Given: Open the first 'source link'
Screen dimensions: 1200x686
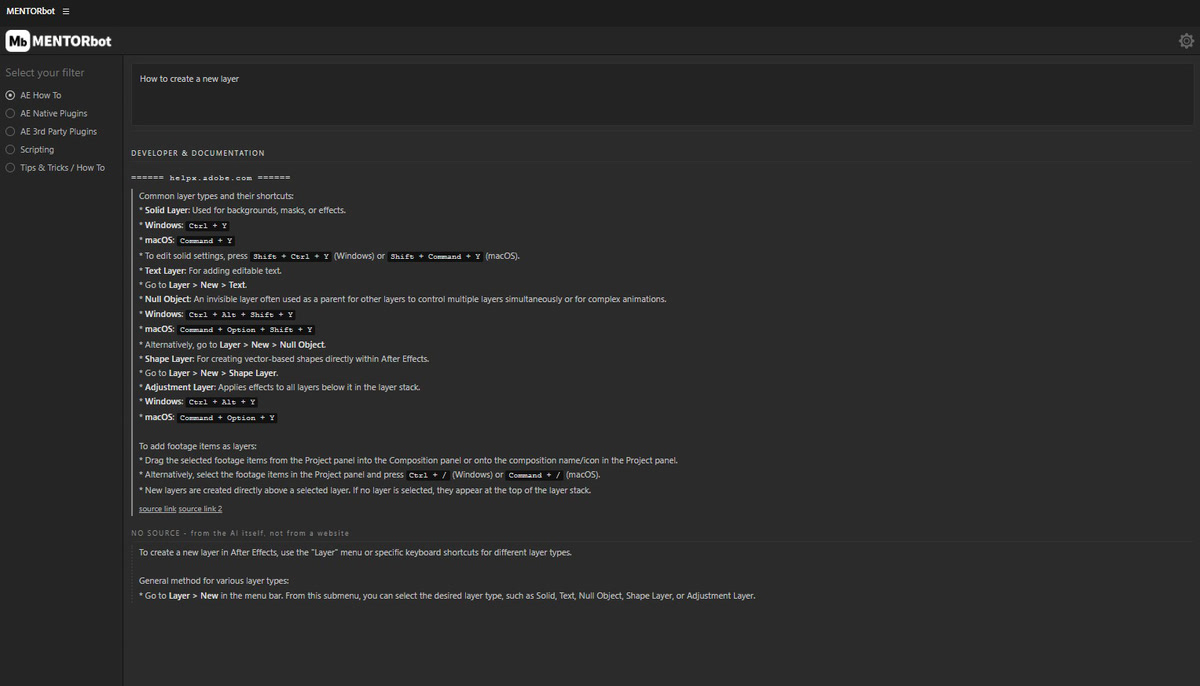Looking at the screenshot, I should coord(157,509).
